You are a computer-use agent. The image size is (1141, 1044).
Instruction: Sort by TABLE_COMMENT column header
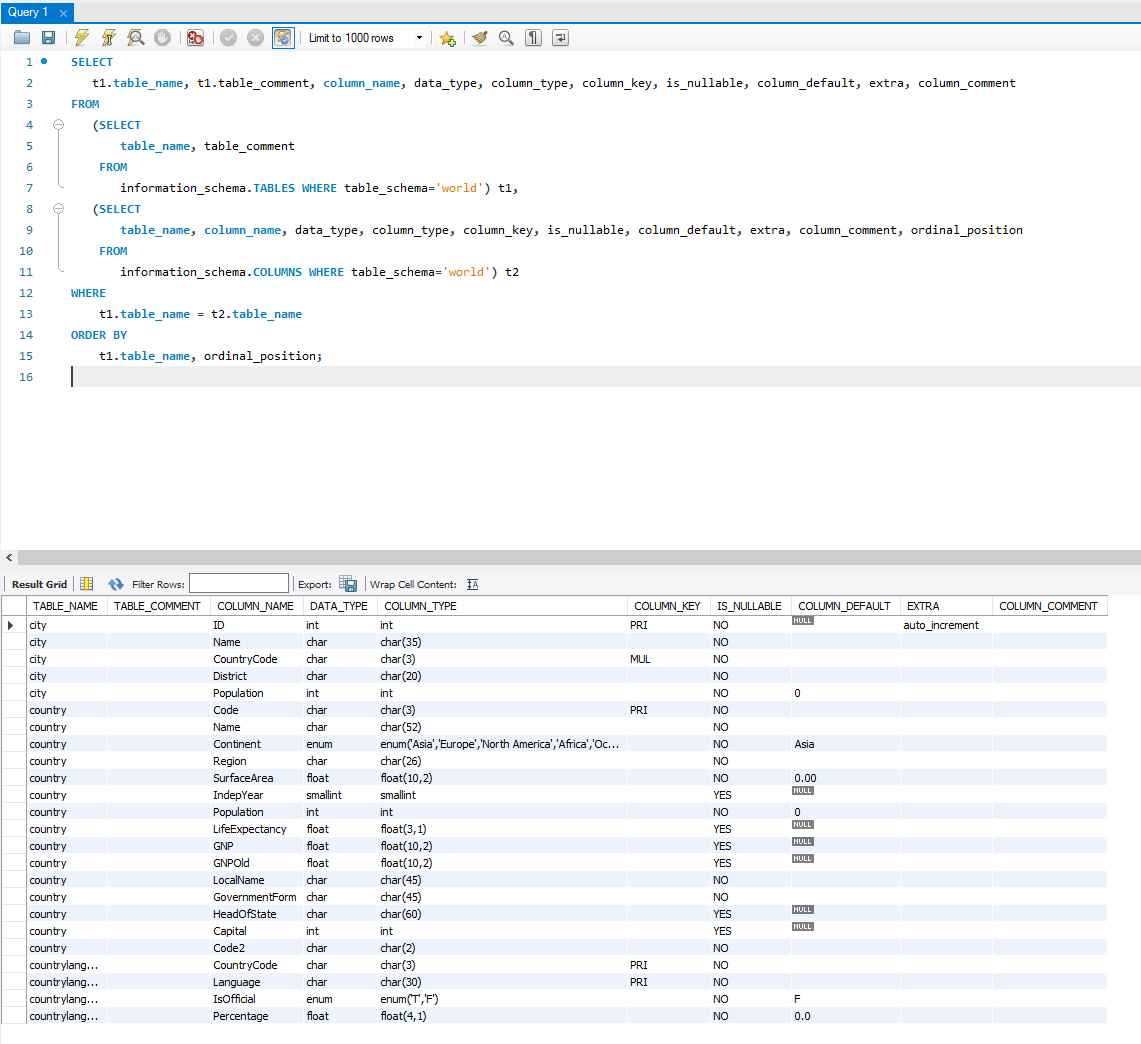(158, 606)
